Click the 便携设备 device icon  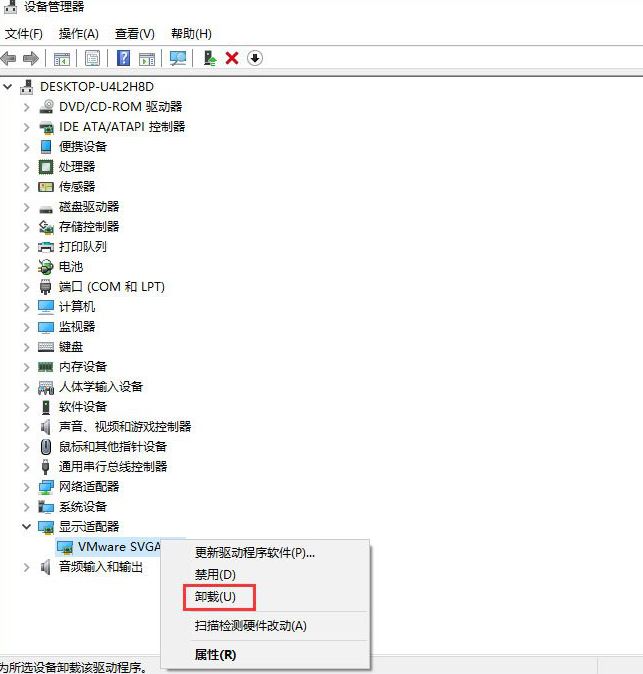pyautogui.click(x=46, y=147)
